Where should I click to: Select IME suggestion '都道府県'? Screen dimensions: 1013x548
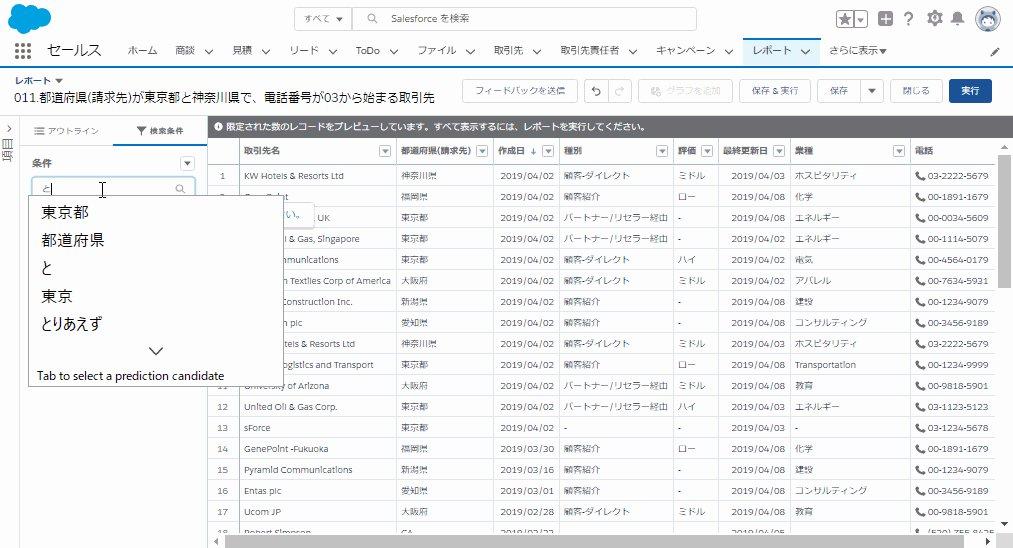72,240
